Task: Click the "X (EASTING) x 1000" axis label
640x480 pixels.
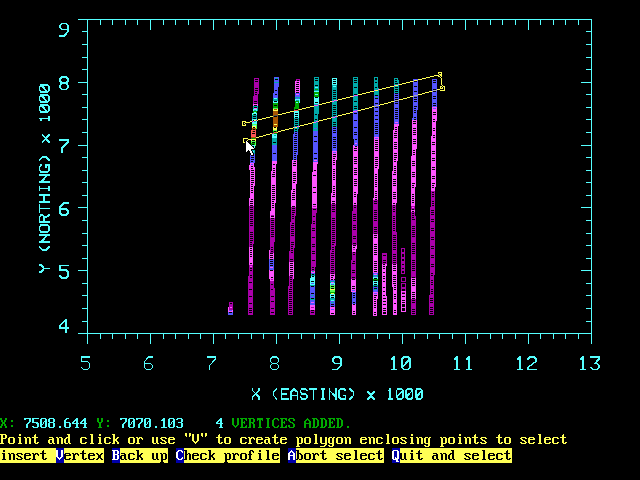Action: (x=338, y=394)
